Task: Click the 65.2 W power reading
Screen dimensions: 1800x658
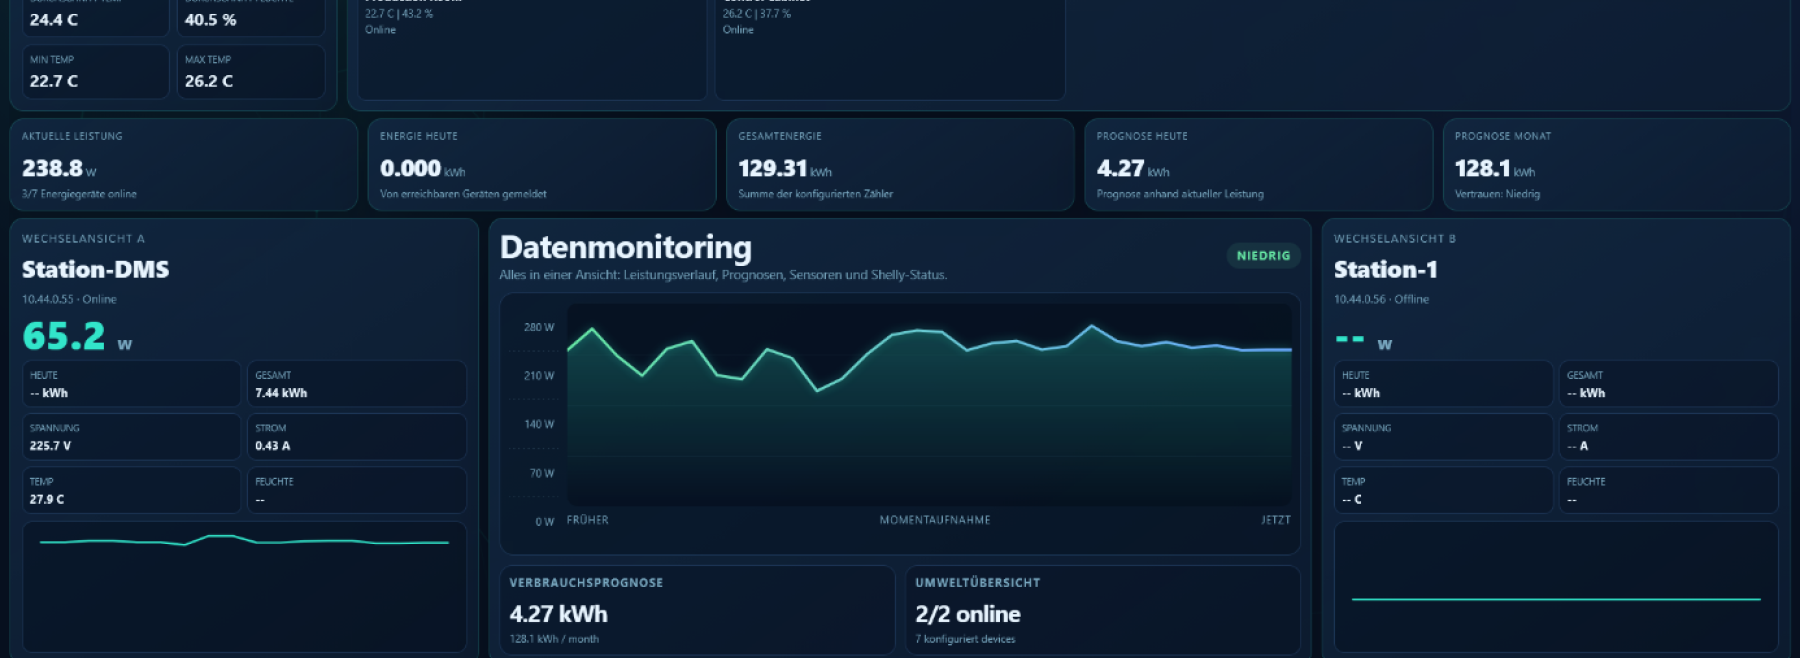Action: click(x=77, y=336)
